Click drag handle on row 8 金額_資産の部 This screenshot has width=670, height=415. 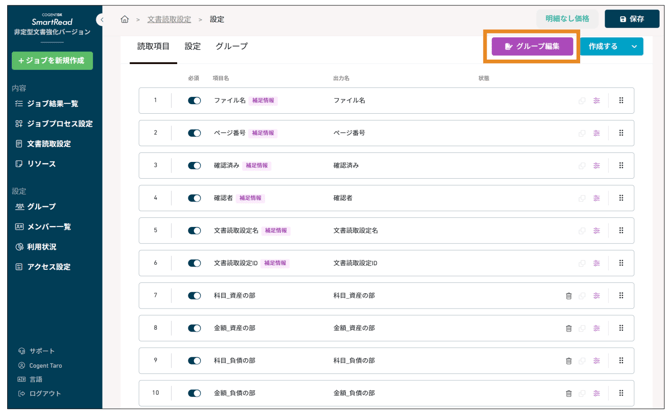(x=621, y=328)
